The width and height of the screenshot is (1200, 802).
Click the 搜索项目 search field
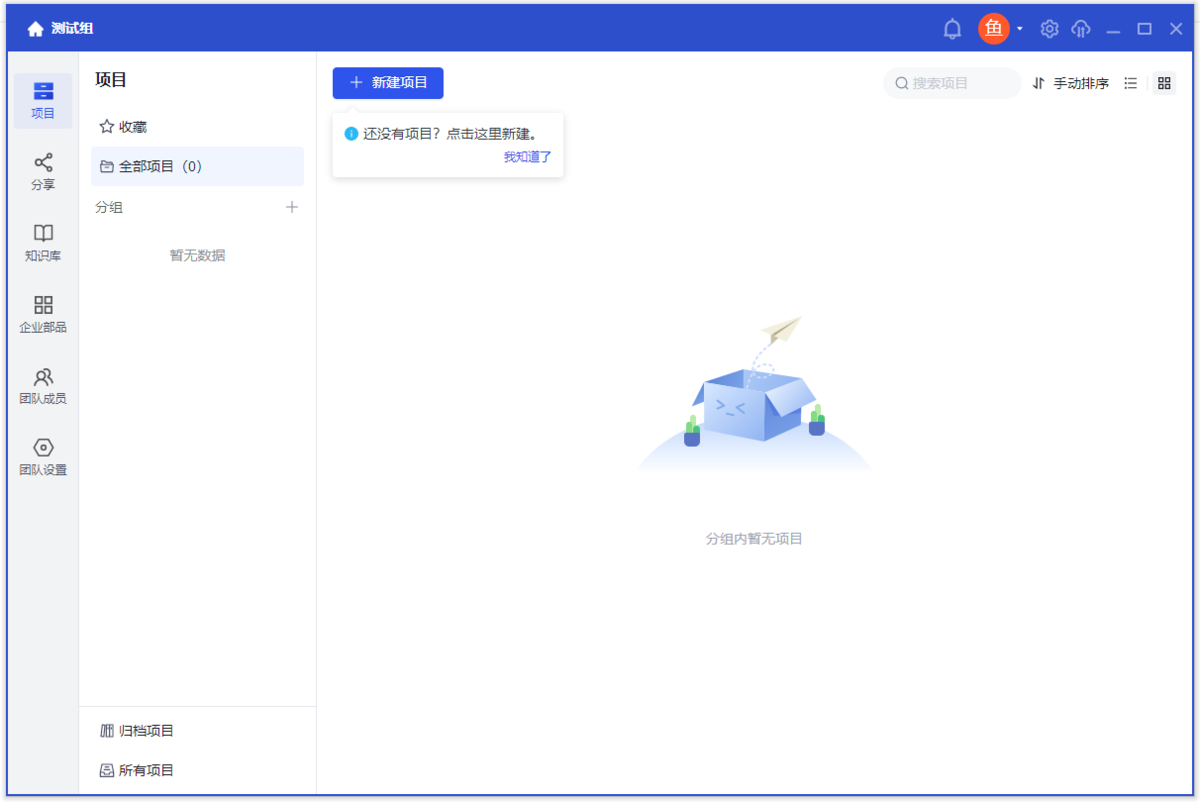[x=950, y=83]
